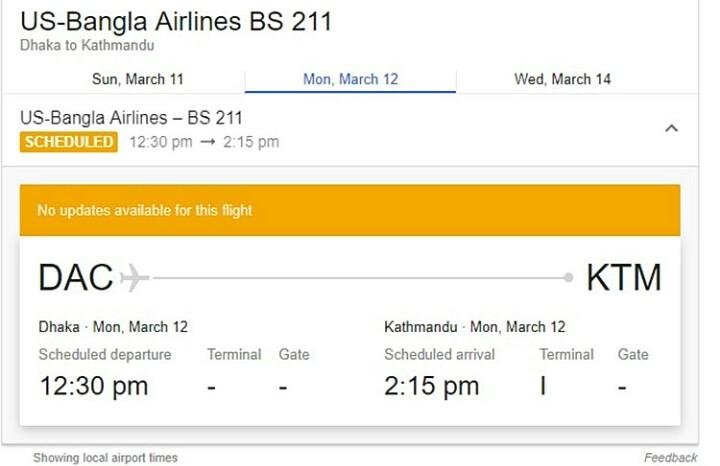Click the US-Bangla Airlines BS 211 heading
The width and height of the screenshot is (720, 466).
point(176,21)
